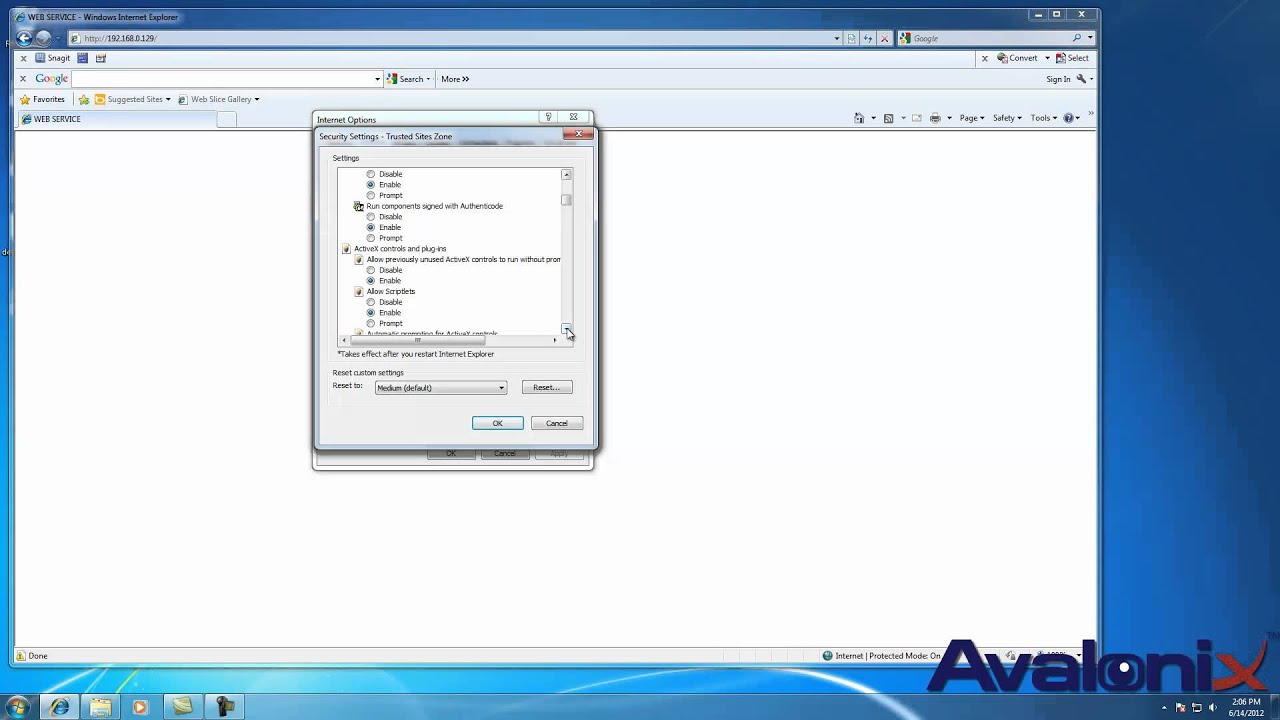The image size is (1280, 720).
Task: Click the blue Help icon in command bar
Action: [x=1068, y=118]
